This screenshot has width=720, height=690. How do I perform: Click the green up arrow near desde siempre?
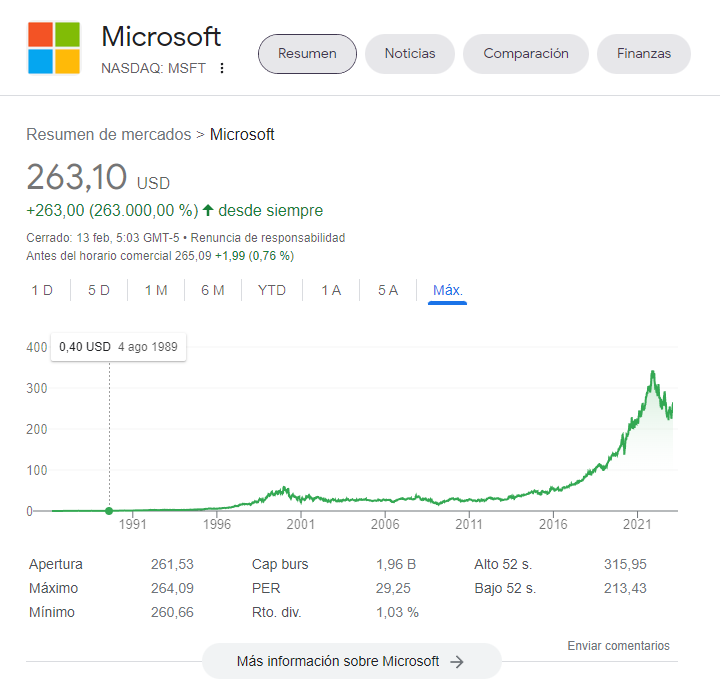(208, 210)
